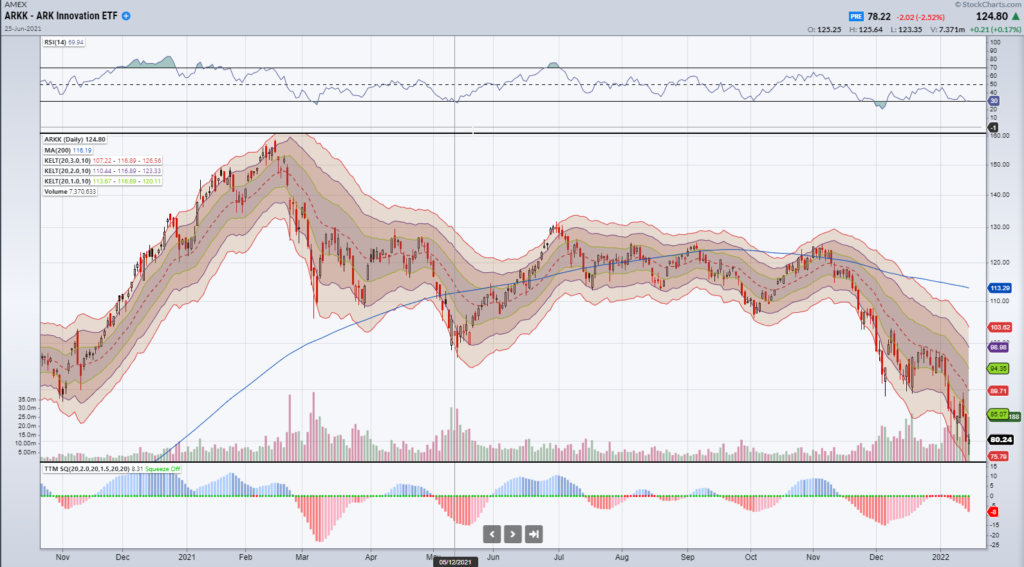Click the volume value V: 7.371m
The height and width of the screenshot is (567, 1024).
point(947,29)
